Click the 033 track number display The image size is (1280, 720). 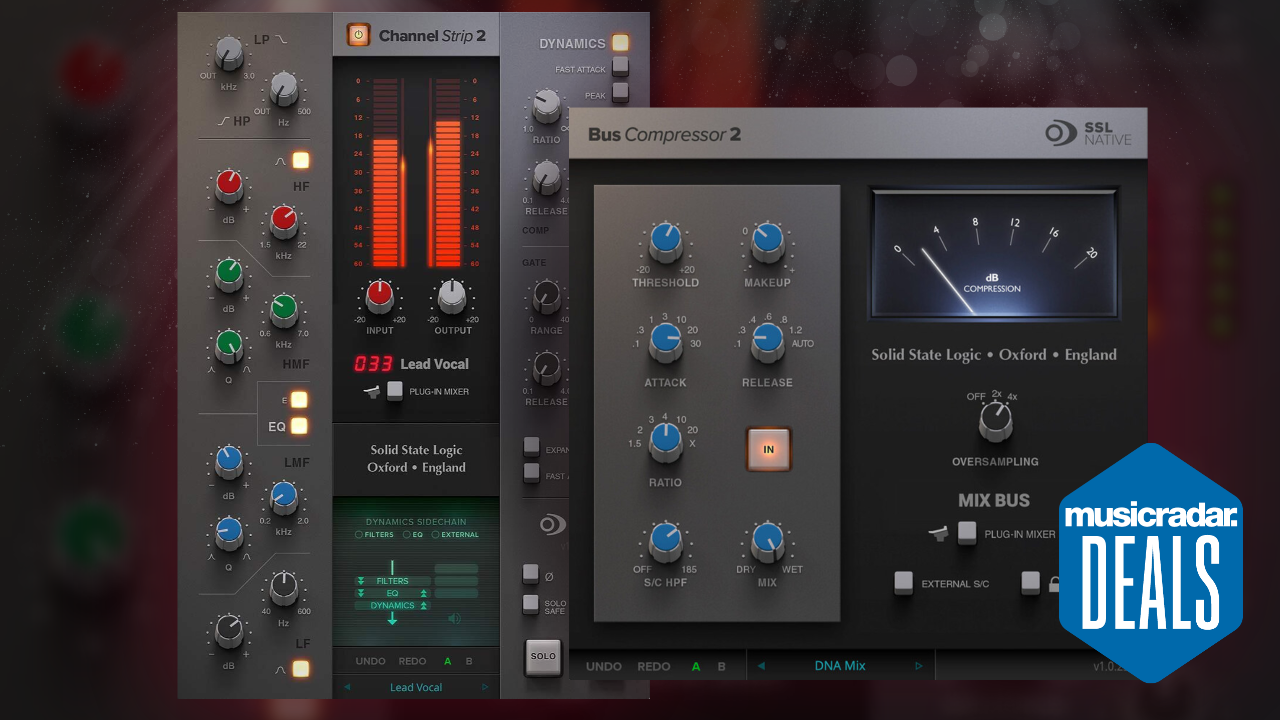373,364
